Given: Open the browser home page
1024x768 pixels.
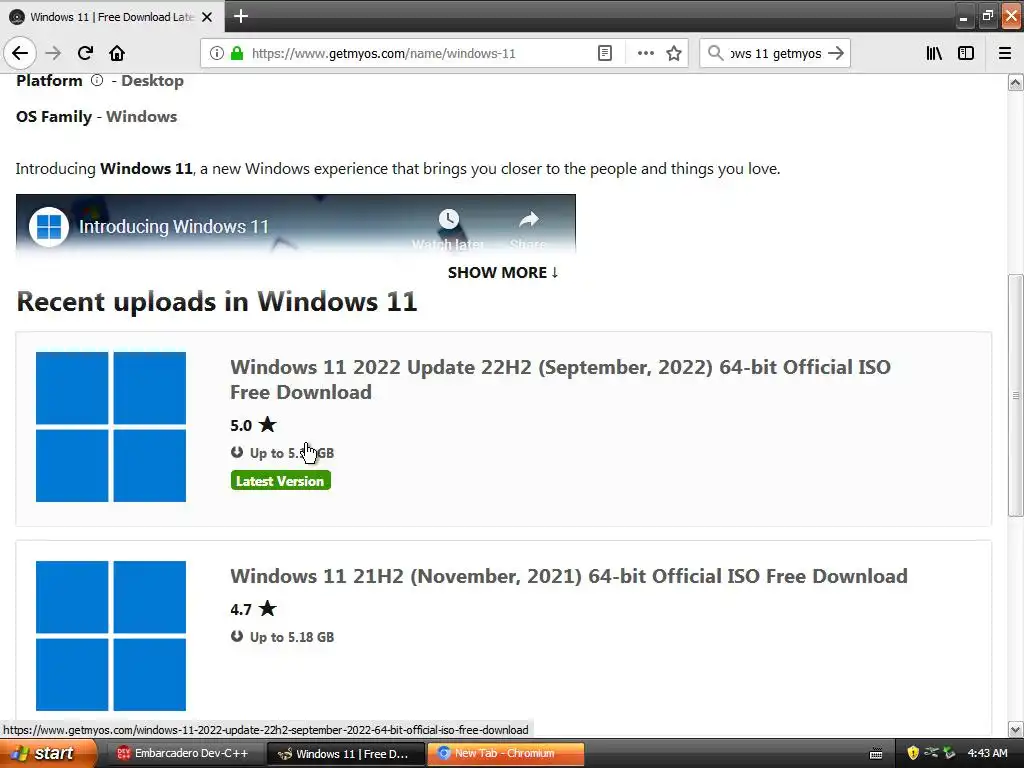Looking at the screenshot, I should click(x=117, y=53).
